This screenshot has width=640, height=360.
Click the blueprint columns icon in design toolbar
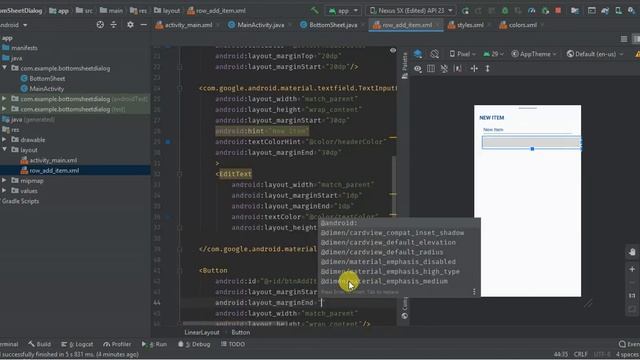click(x=431, y=69)
